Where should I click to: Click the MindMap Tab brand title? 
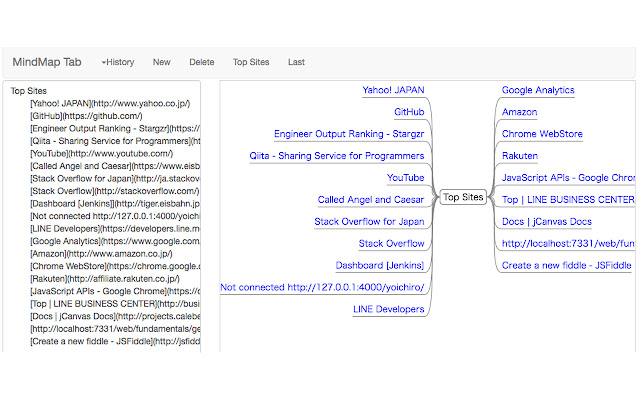47,62
